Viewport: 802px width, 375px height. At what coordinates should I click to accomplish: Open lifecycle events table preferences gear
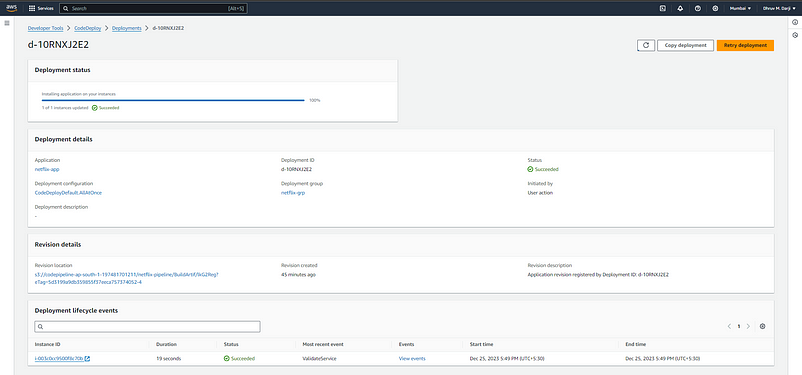click(x=762, y=326)
